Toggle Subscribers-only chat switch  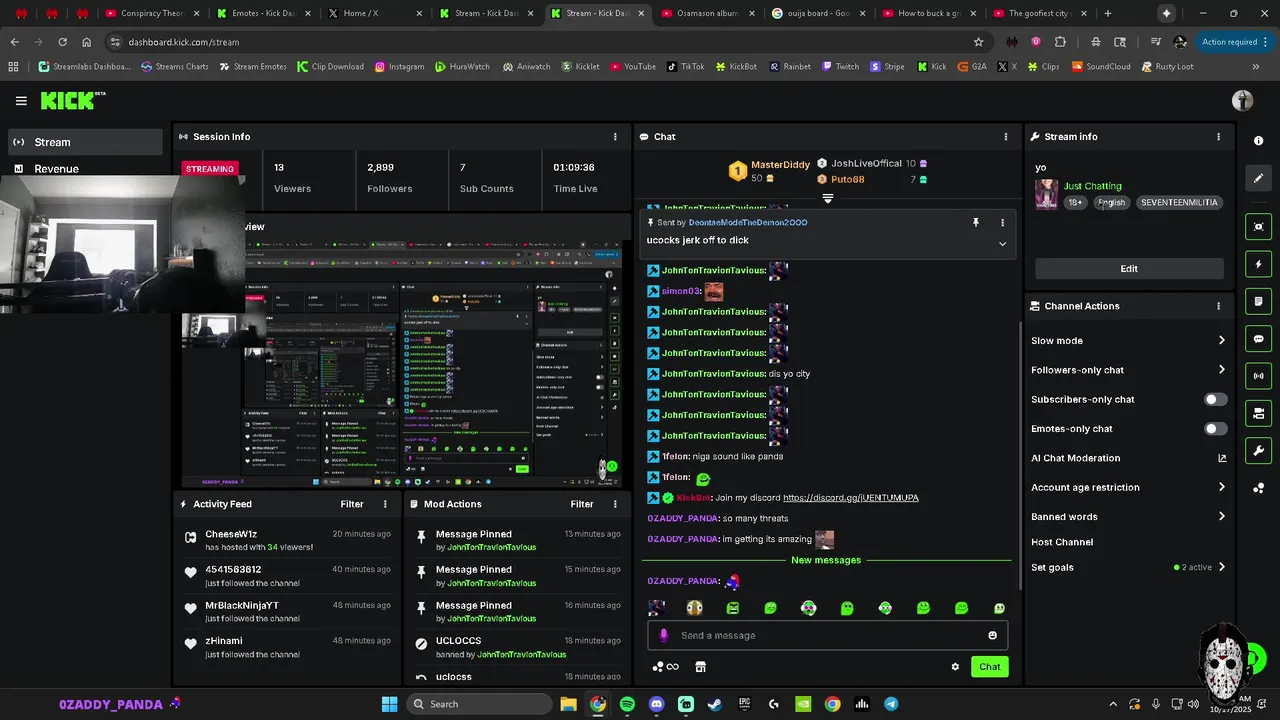(1215, 399)
